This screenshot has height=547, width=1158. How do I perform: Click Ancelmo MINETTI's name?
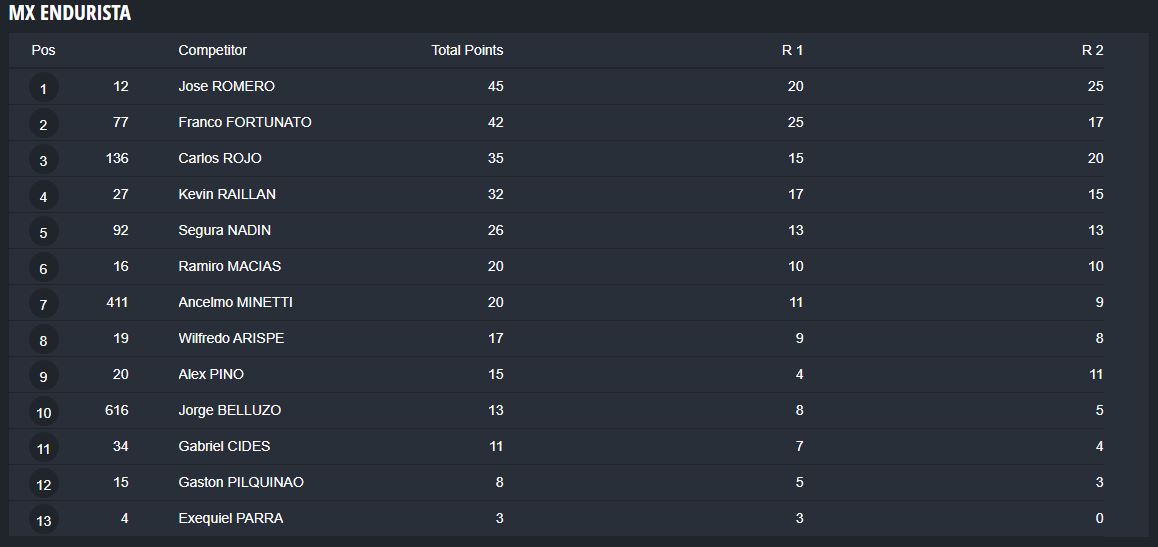(230, 302)
